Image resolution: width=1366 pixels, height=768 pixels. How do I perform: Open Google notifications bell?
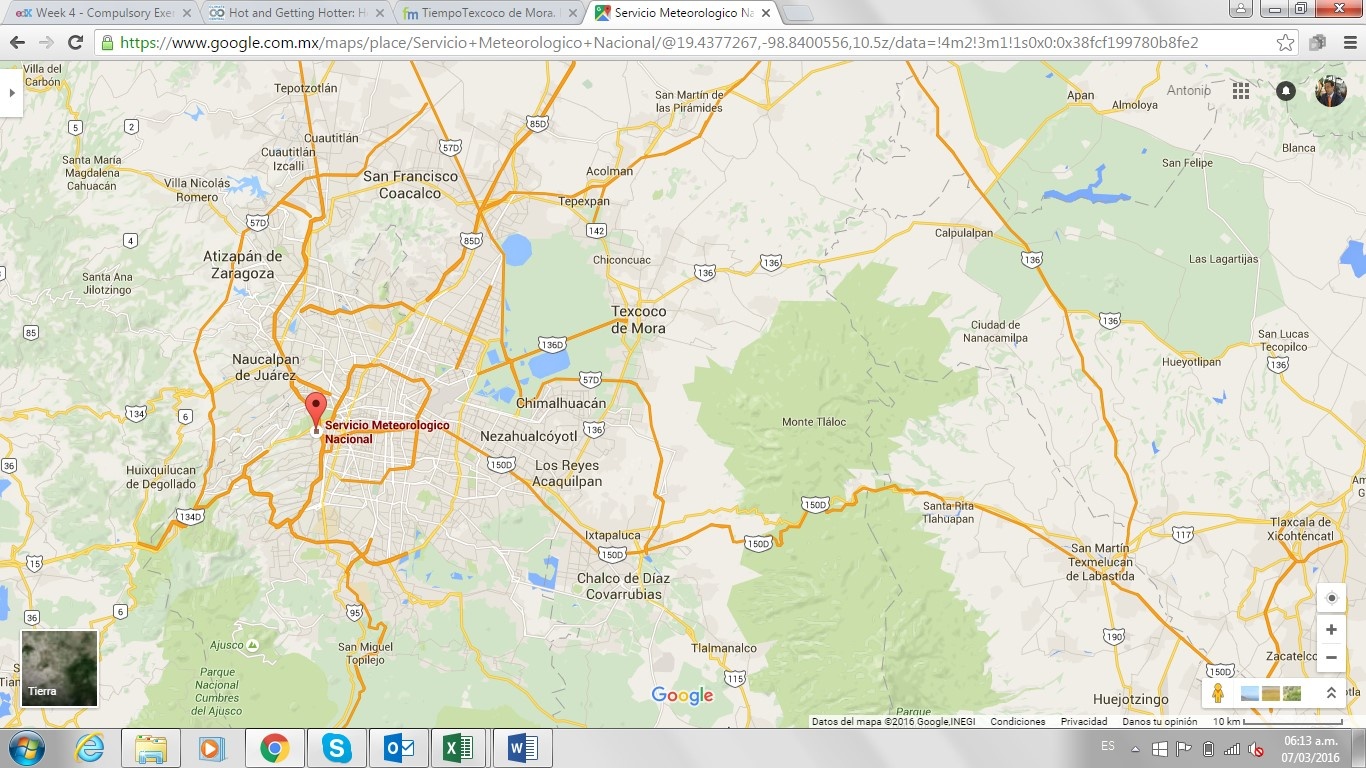(x=1286, y=91)
